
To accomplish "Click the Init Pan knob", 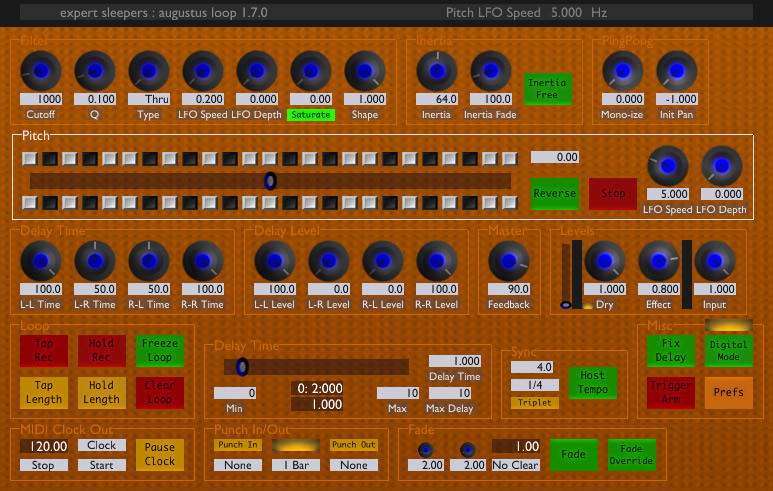I will [677, 71].
